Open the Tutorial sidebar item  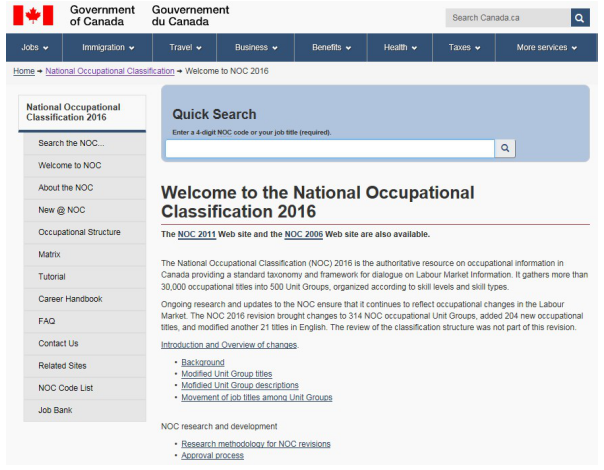click(85, 277)
